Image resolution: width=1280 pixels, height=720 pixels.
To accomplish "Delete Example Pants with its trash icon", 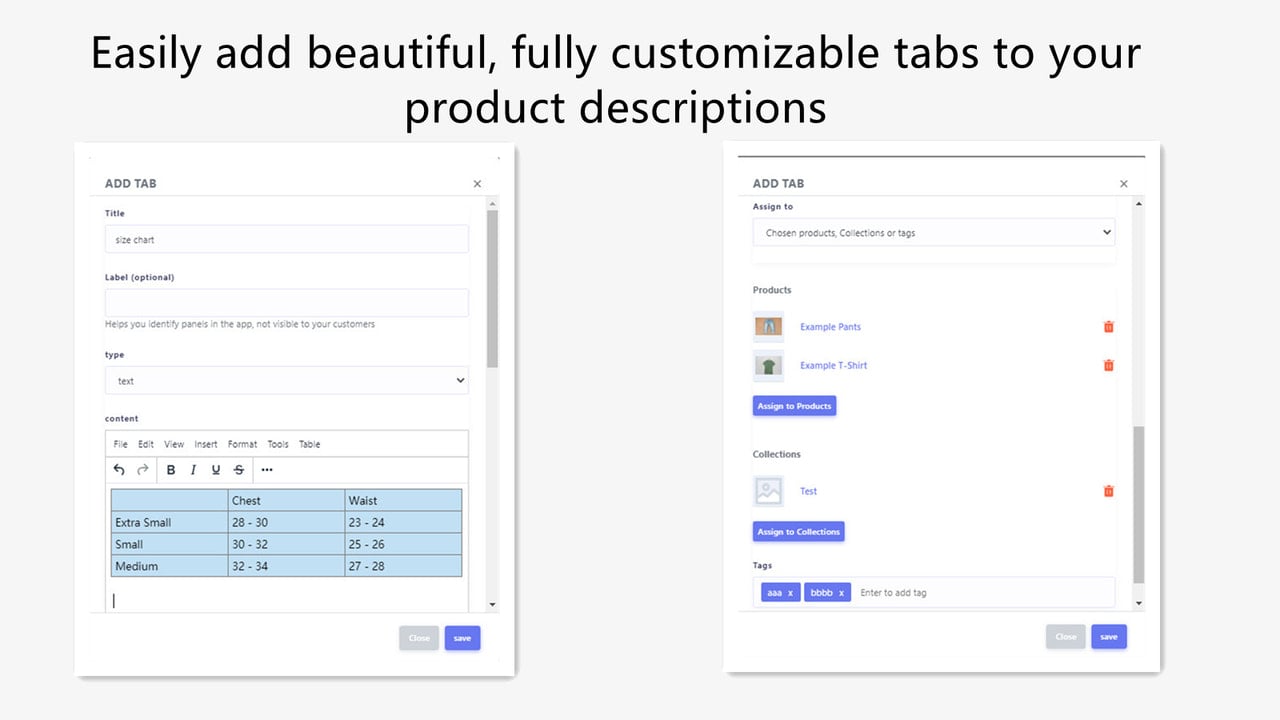I will click(1108, 327).
